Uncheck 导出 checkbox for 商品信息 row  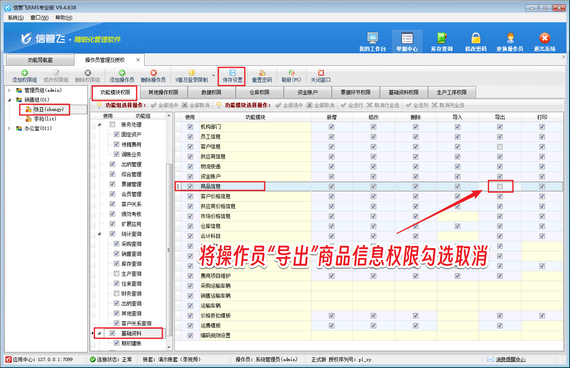[500, 187]
